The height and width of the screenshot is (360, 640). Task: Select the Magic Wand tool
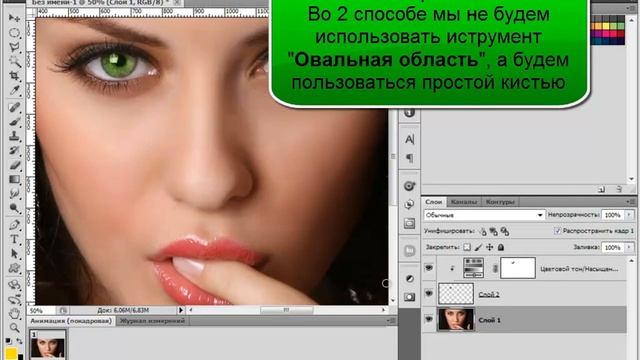point(15,62)
